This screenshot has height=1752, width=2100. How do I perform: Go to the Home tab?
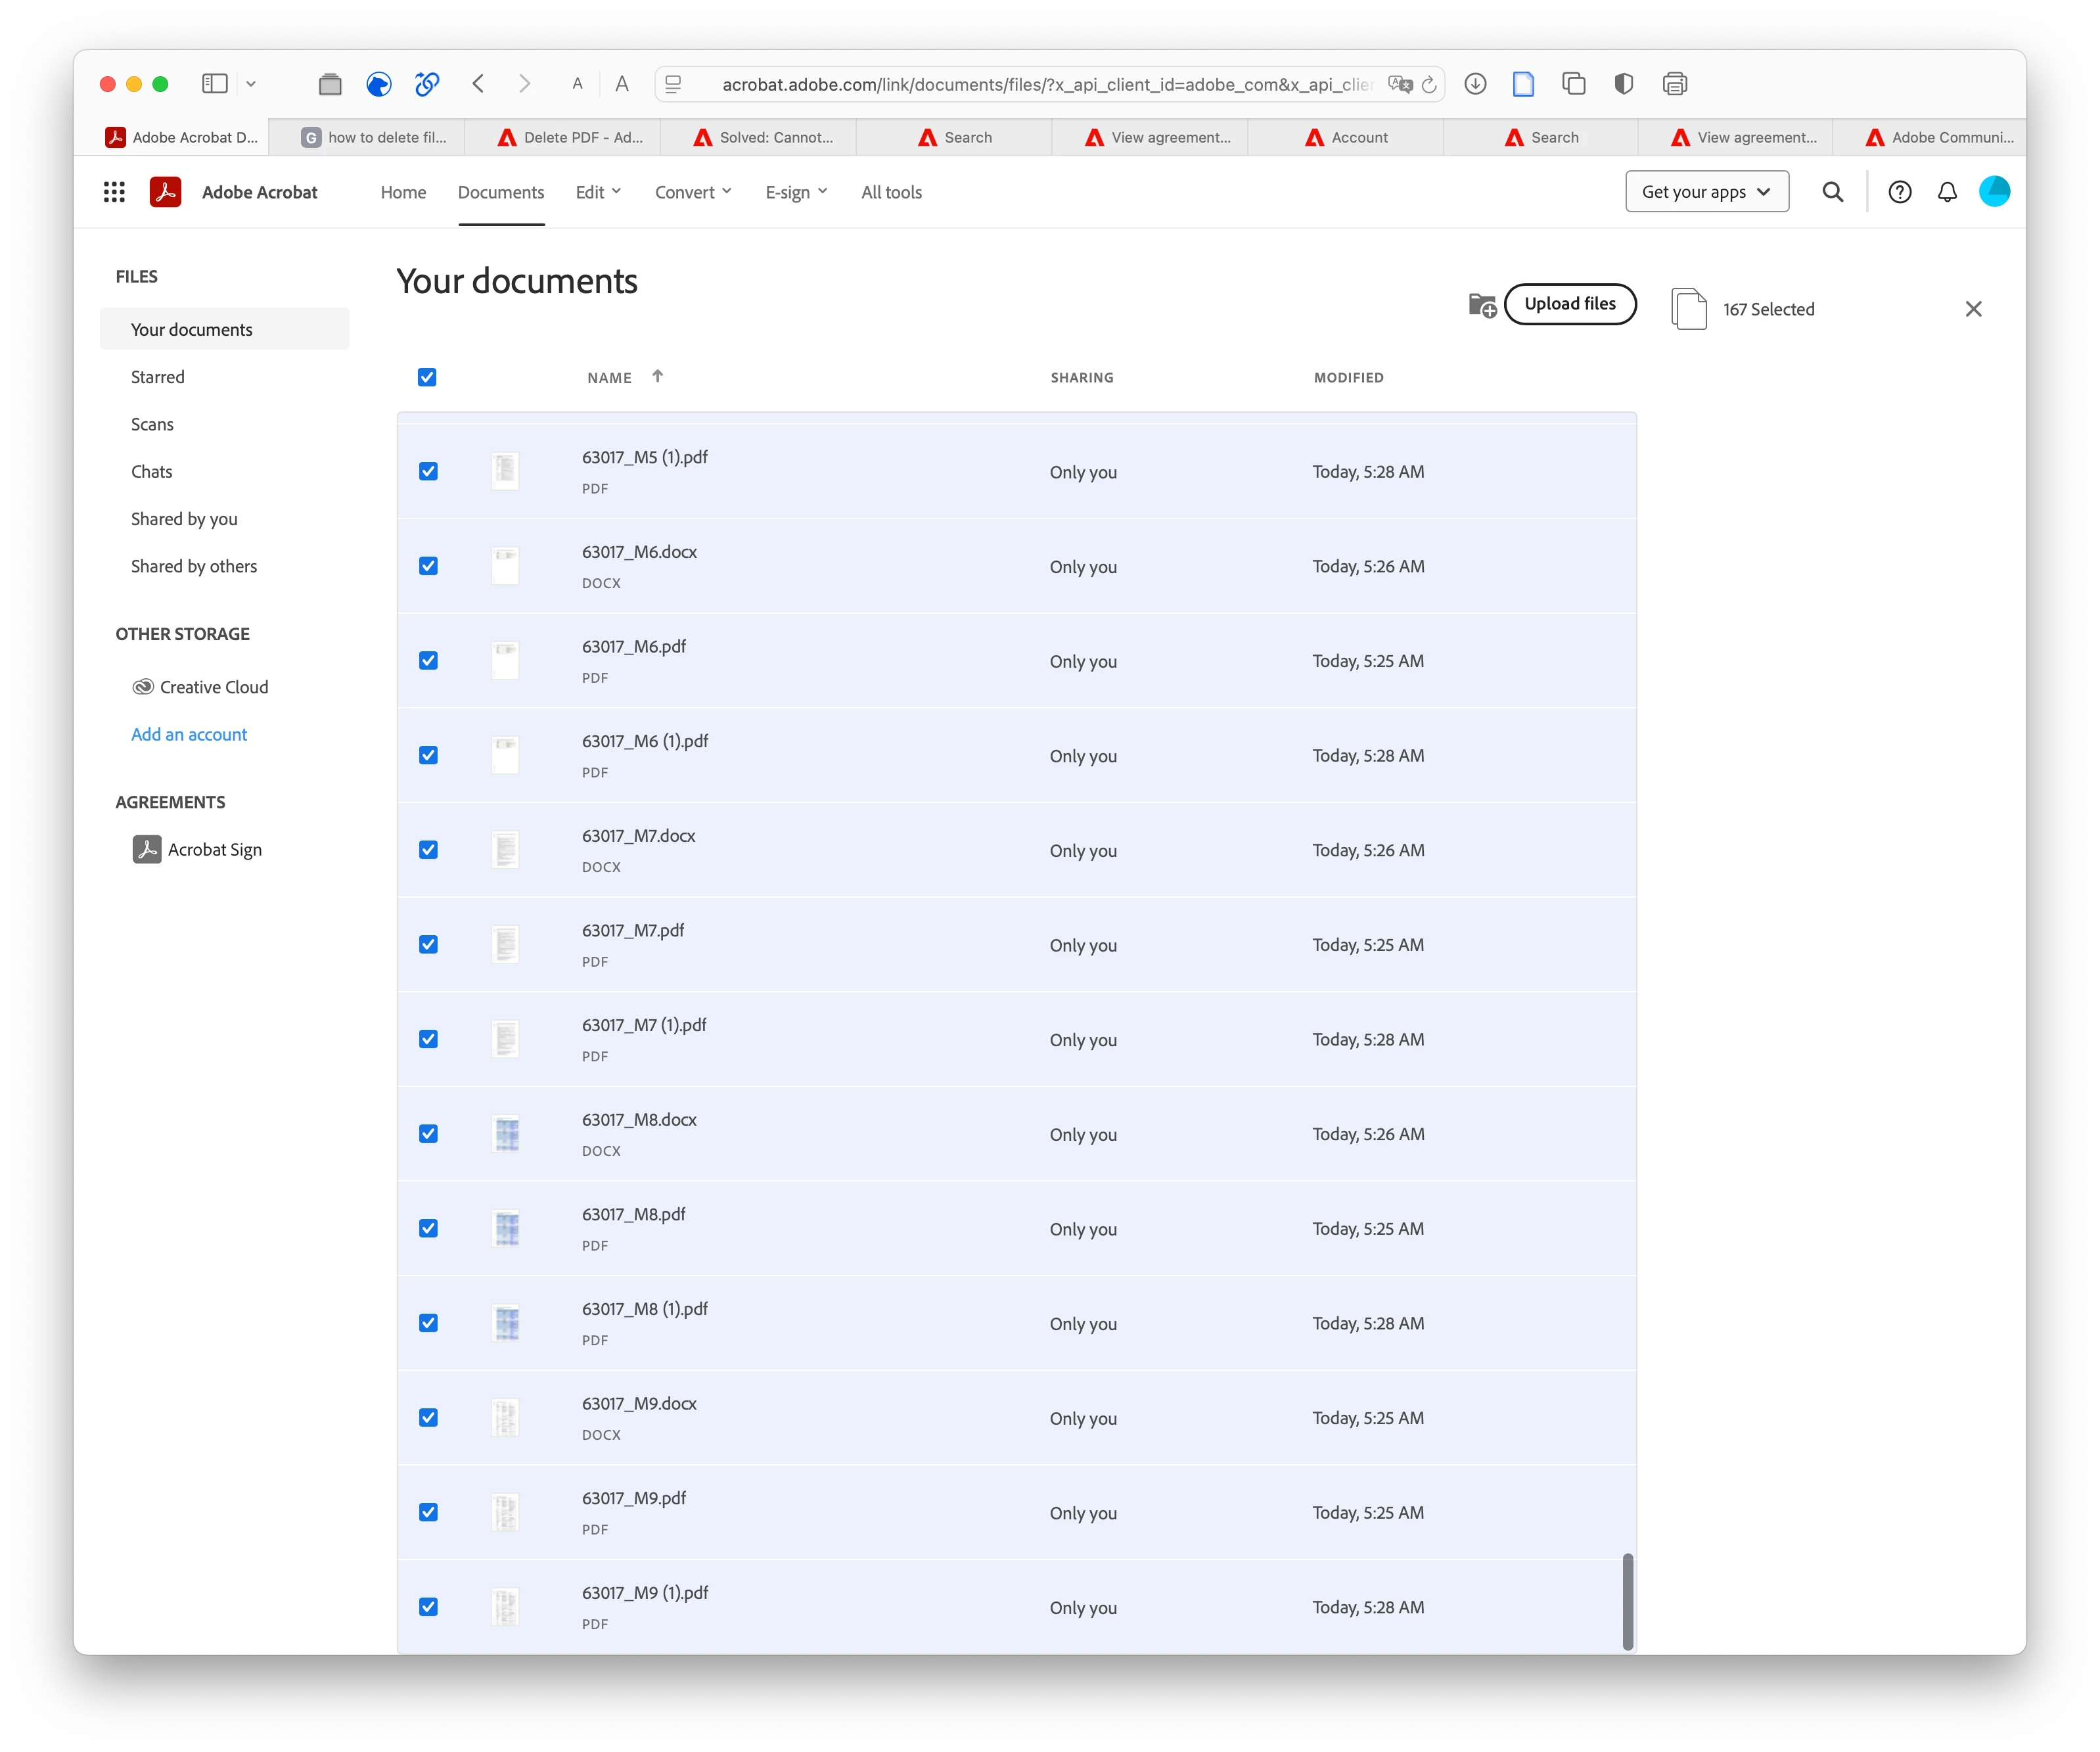(403, 192)
